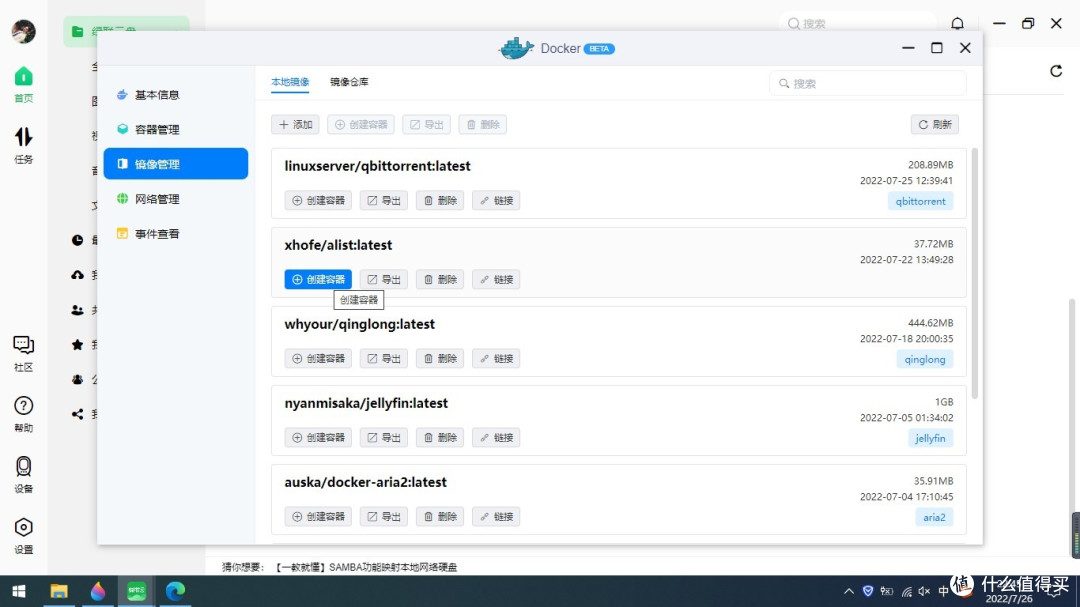The width and height of the screenshot is (1080, 607).
Task: Create container from whyour/qinglong image
Action: [x=317, y=358]
